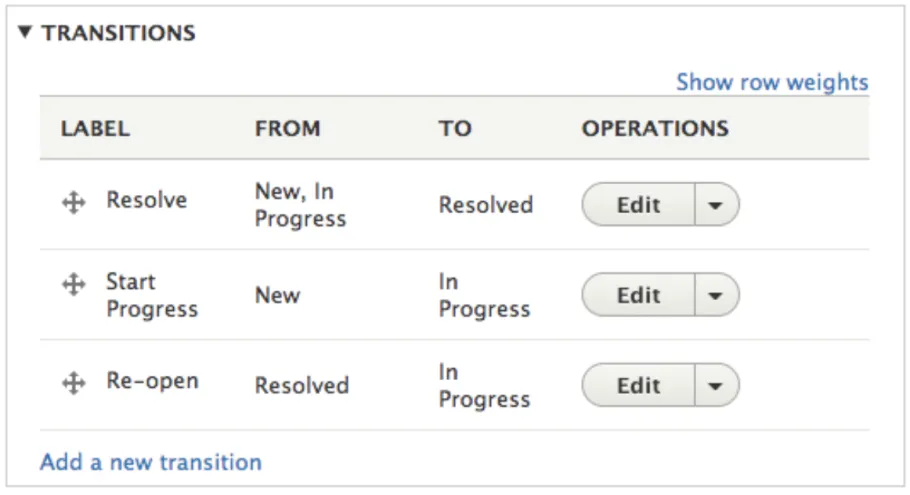The image size is (910, 495).
Task: Open dropdown arrow next to Resolve's Edit
Action: click(x=716, y=205)
